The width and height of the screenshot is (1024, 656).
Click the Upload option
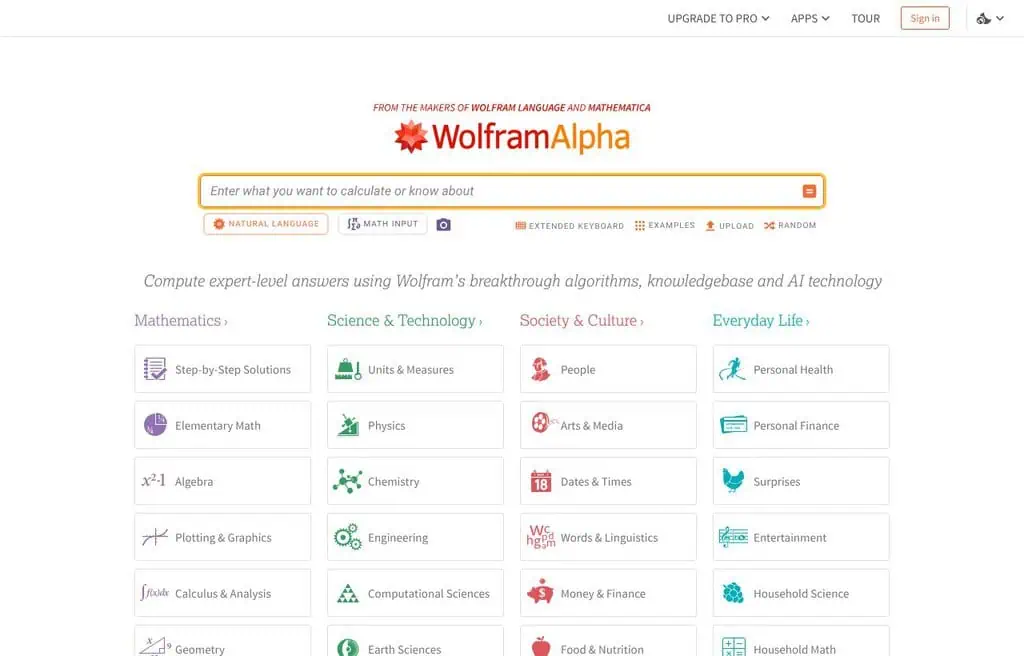pyautogui.click(x=729, y=225)
